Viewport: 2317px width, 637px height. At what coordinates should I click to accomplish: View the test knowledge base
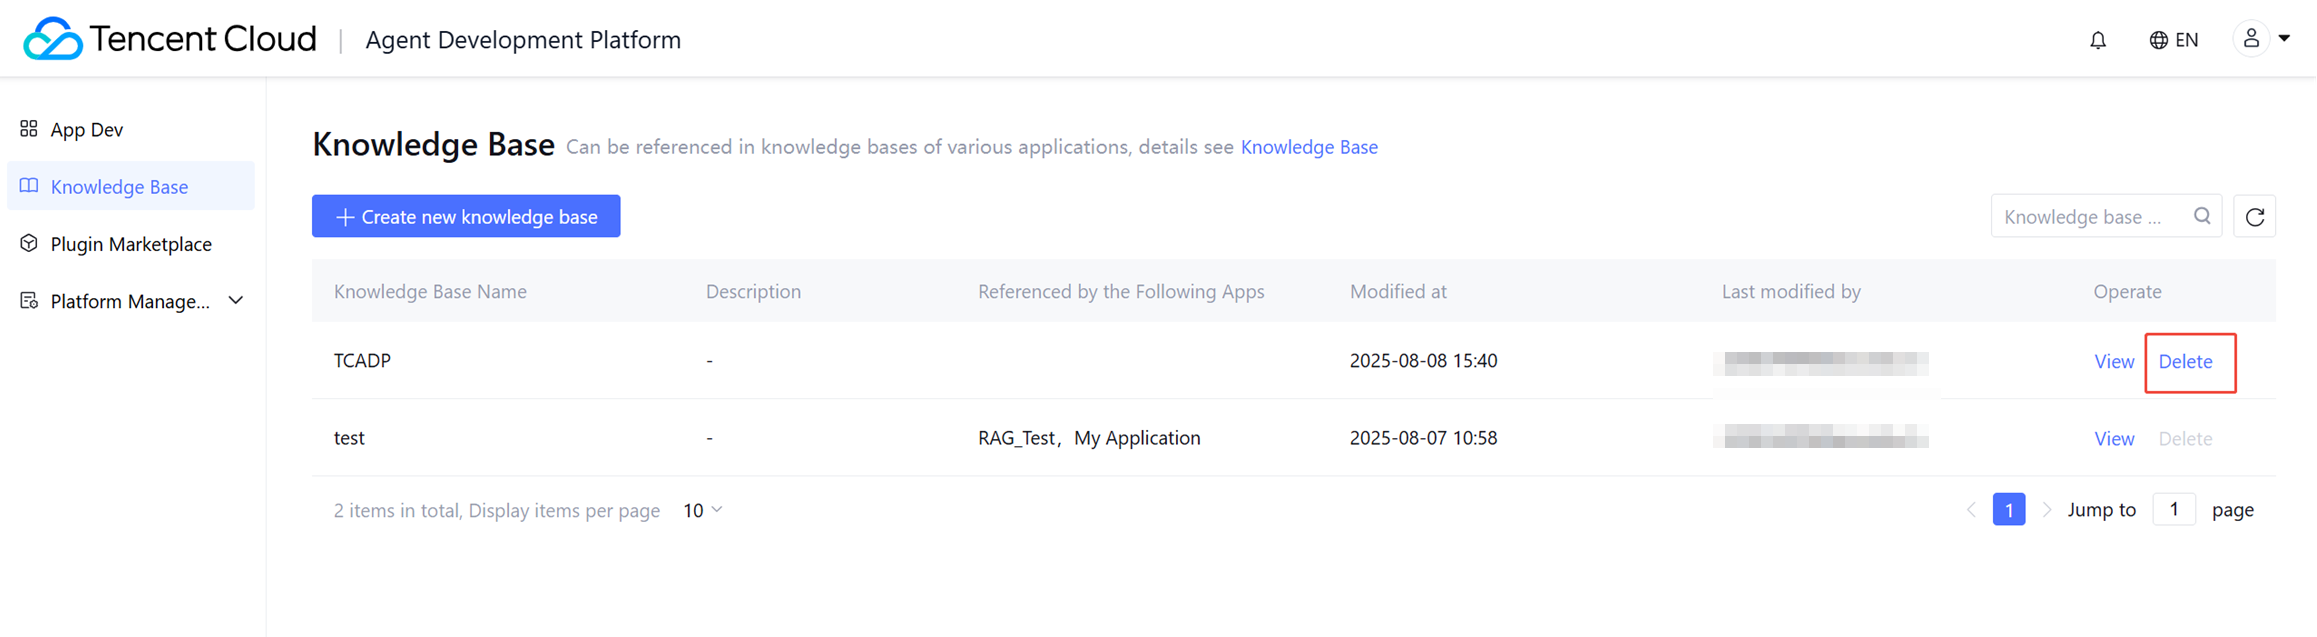[2113, 439]
